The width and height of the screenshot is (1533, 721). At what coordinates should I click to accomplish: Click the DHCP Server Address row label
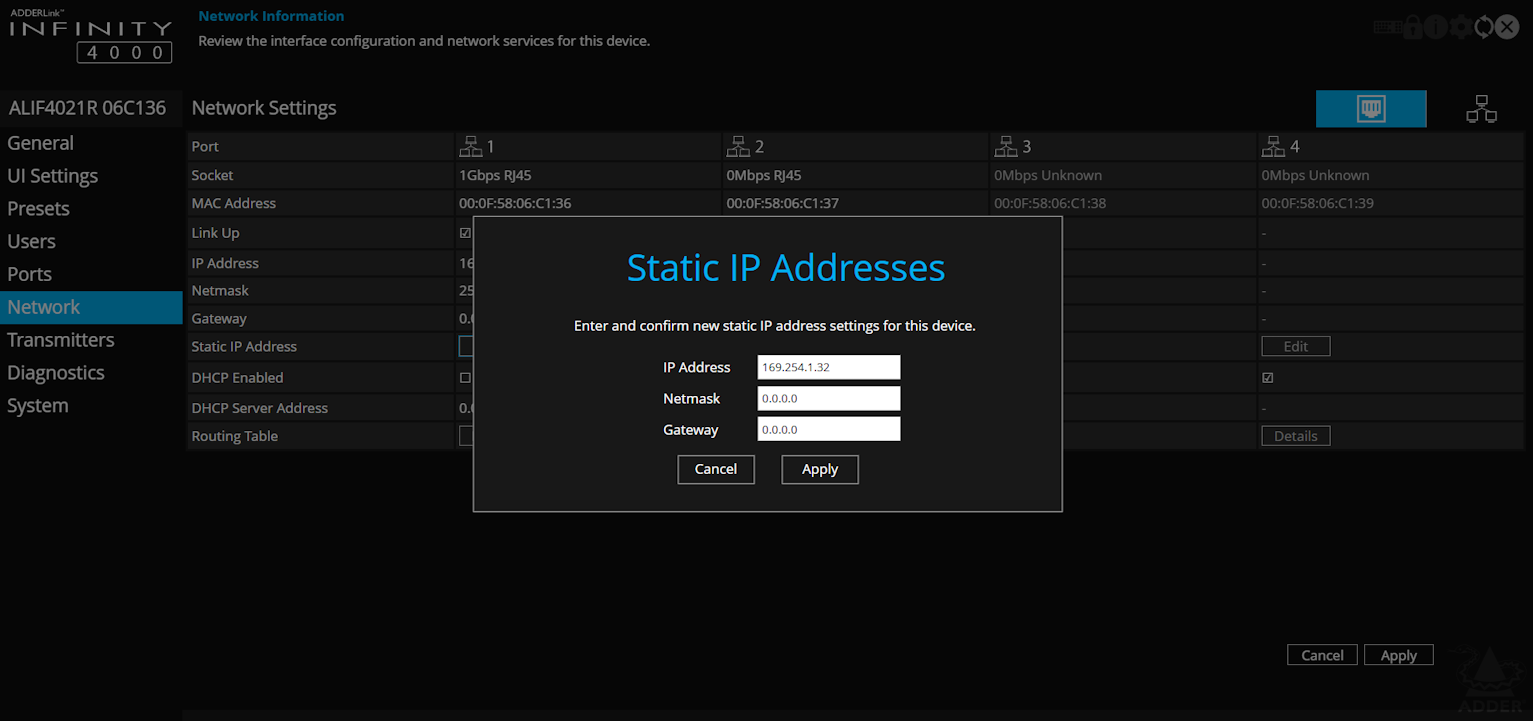pyautogui.click(x=260, y=408)
